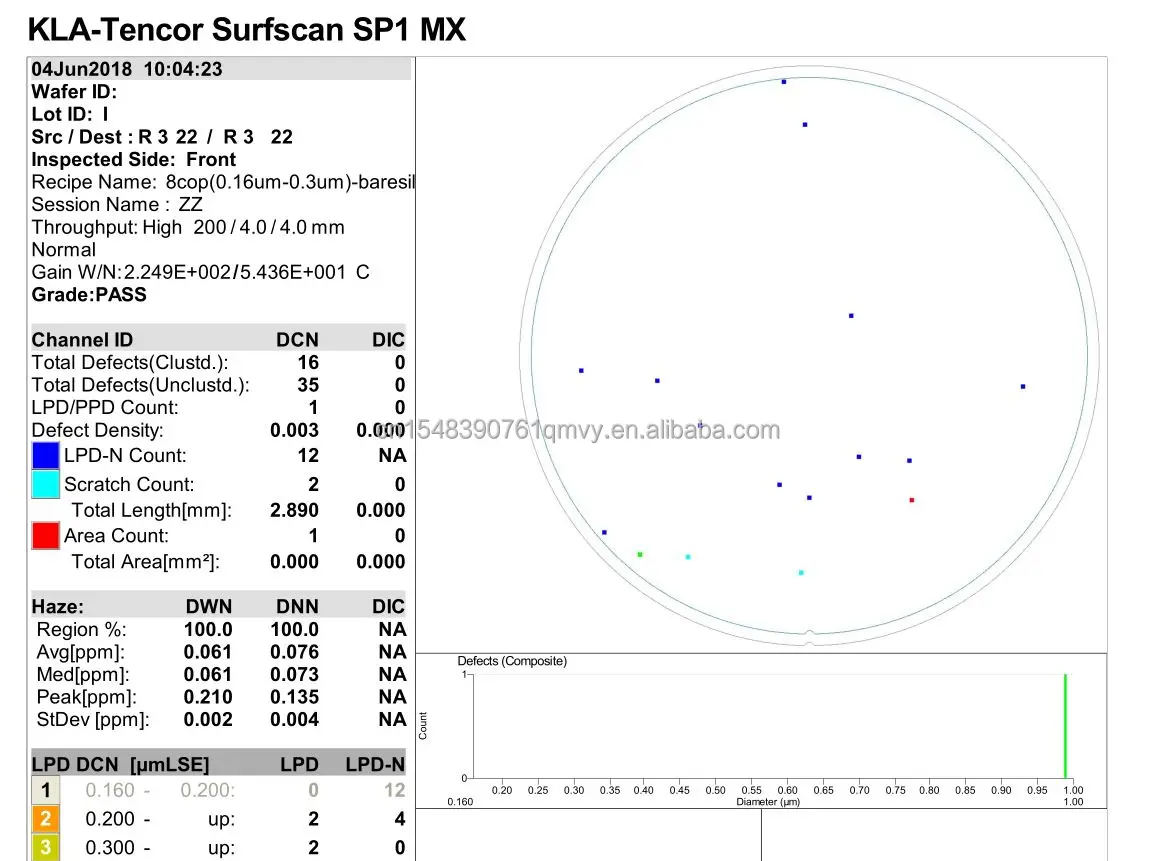Click the LPD/PPD Count label

pyautogui.click(x=105, y=407)
